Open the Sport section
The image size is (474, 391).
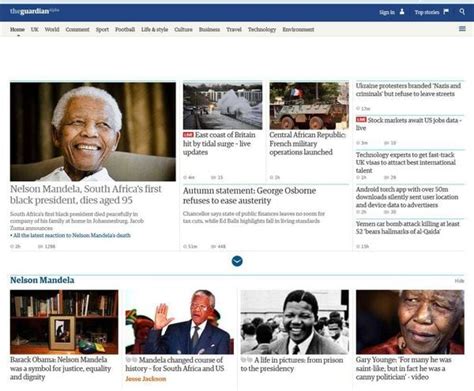(x=102, y=29)
